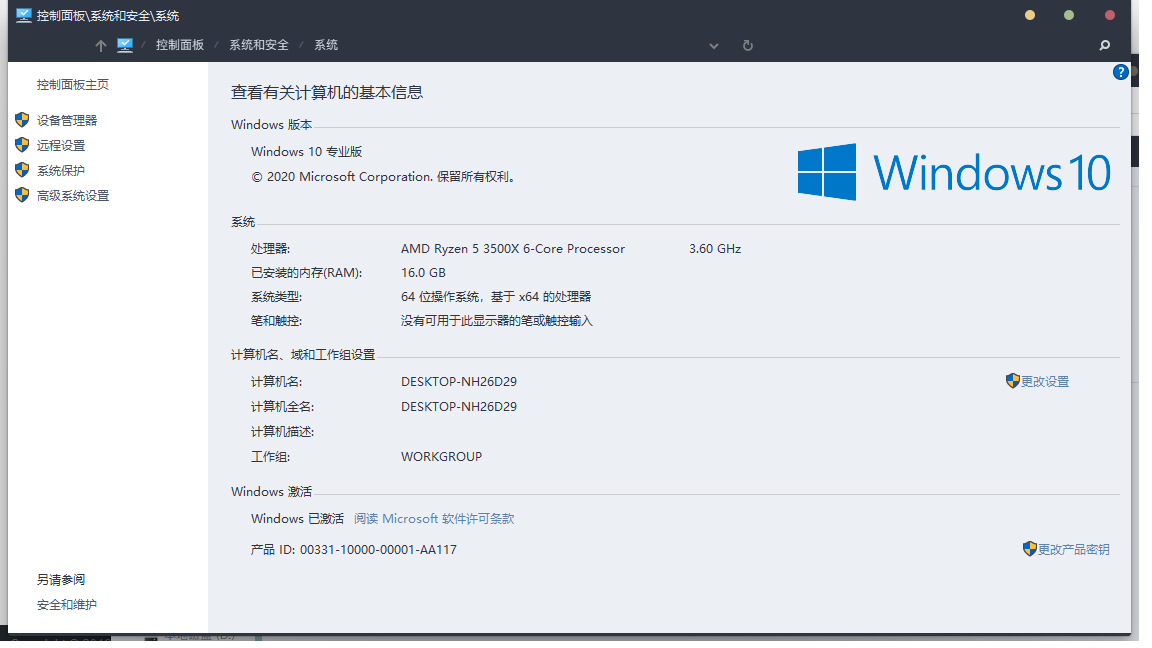The height and width of the screenshot is (648, 1152).
Task: Click the 计算机名、域和工作组设置 section header
Action: pos(303,355)
